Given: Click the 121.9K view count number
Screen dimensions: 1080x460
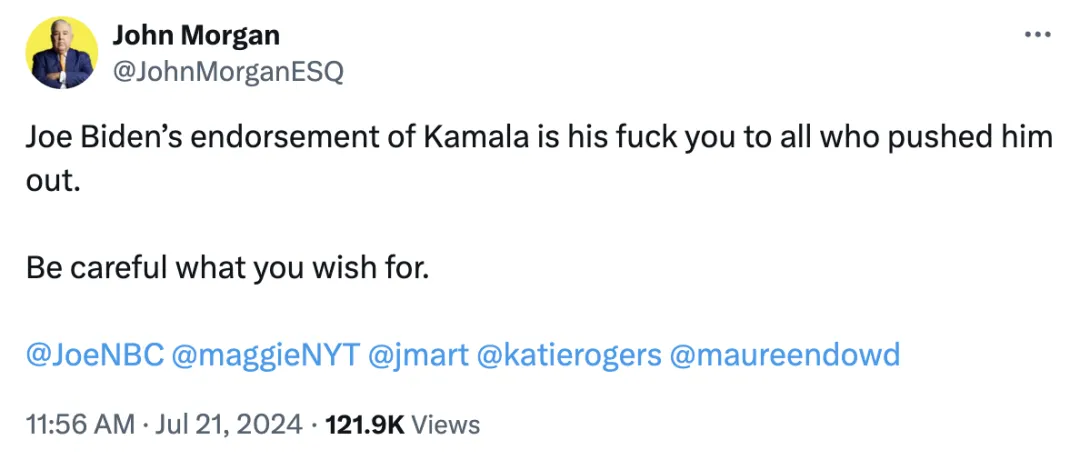Looking at the screenshot, I should [x=362, y=425].
